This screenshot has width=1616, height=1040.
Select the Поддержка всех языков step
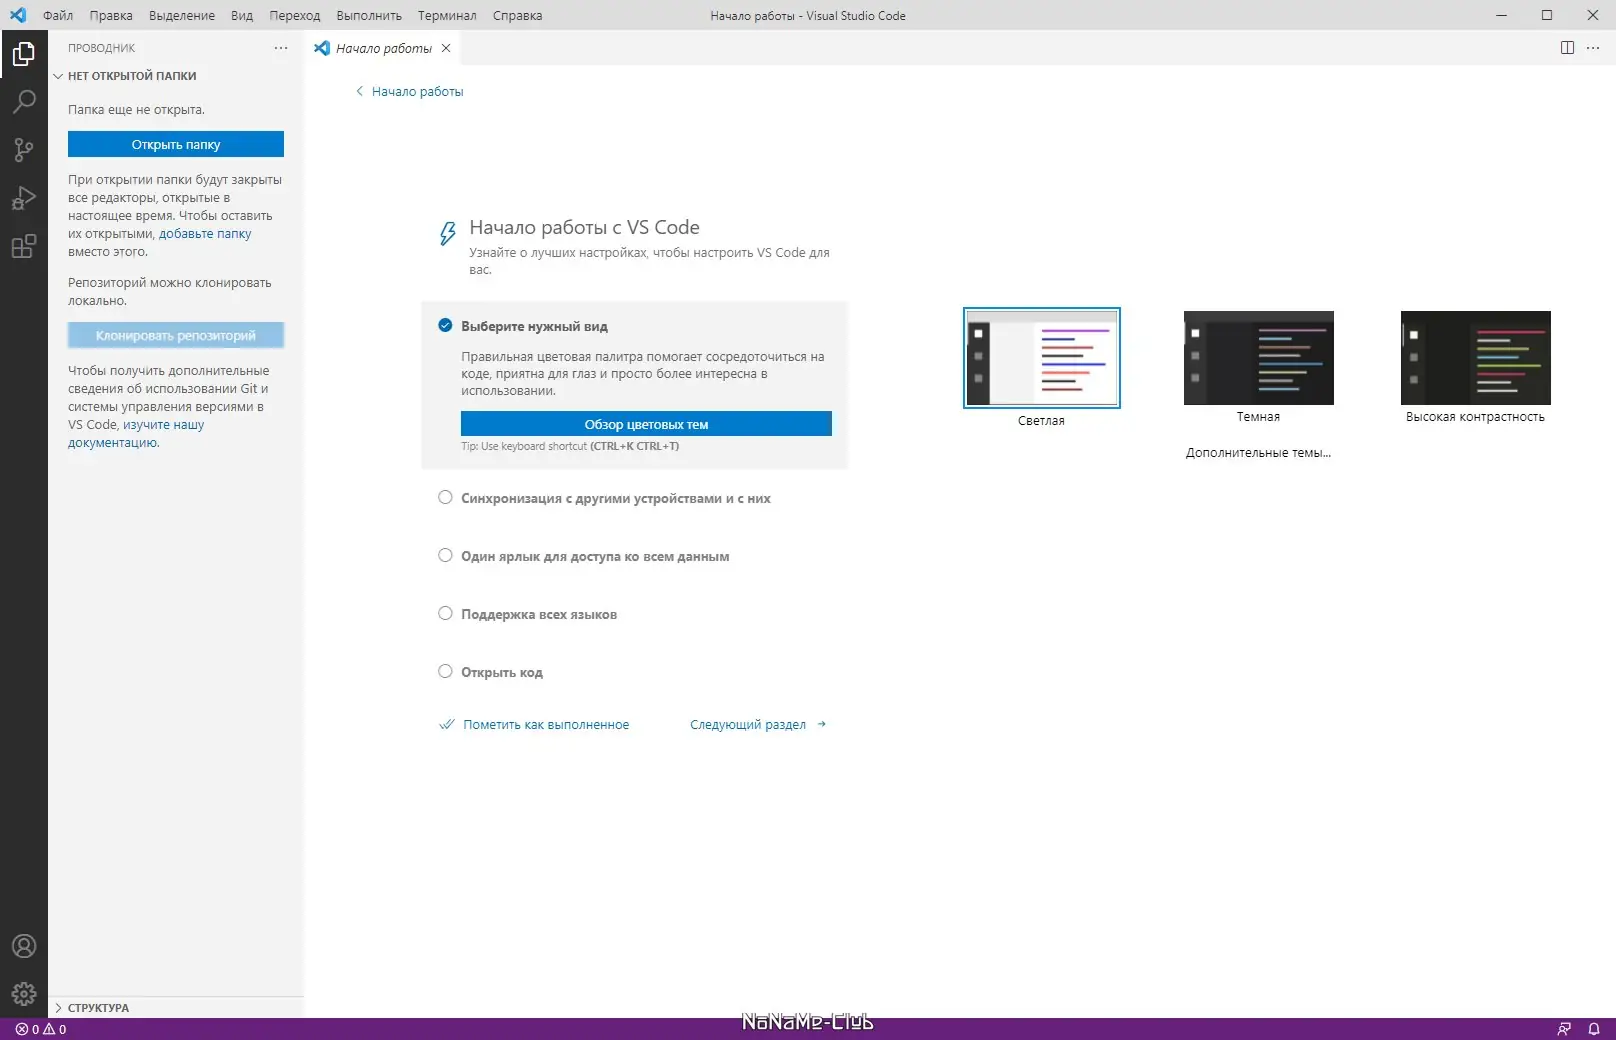[528, 614]
